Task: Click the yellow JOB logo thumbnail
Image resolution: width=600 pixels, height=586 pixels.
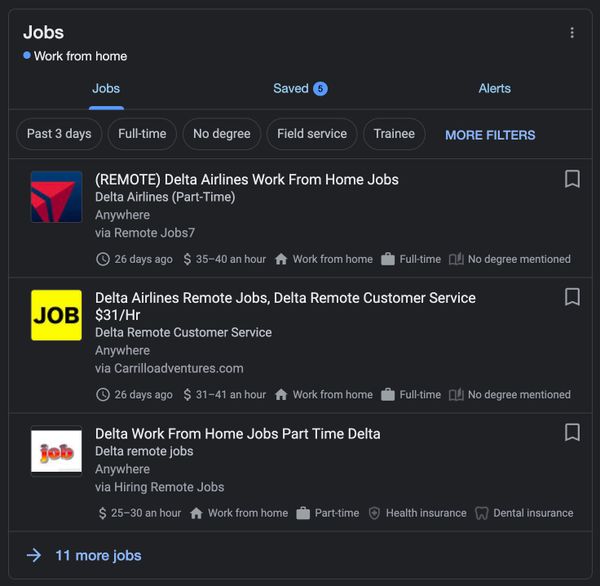Action: pos(56,315)
